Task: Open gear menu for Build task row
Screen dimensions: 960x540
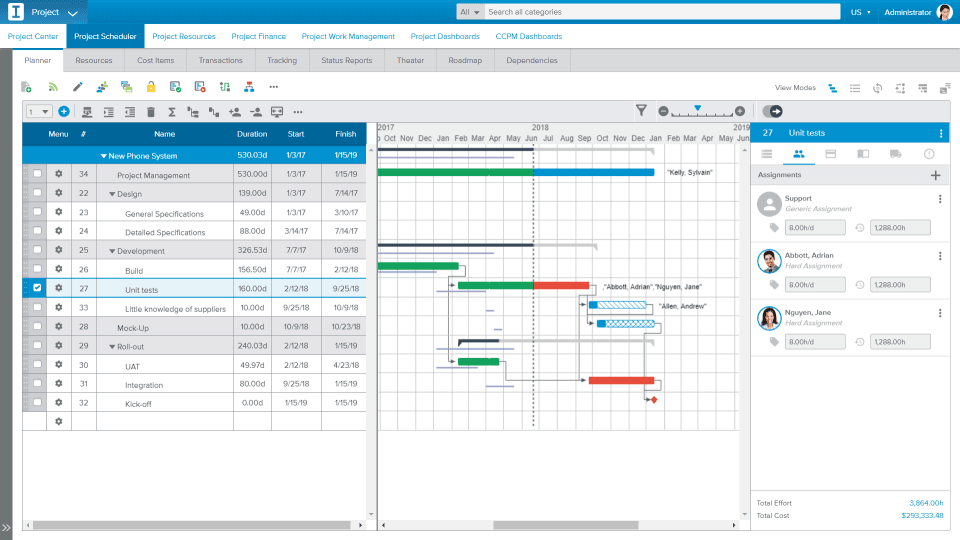Action: [59, 269]
